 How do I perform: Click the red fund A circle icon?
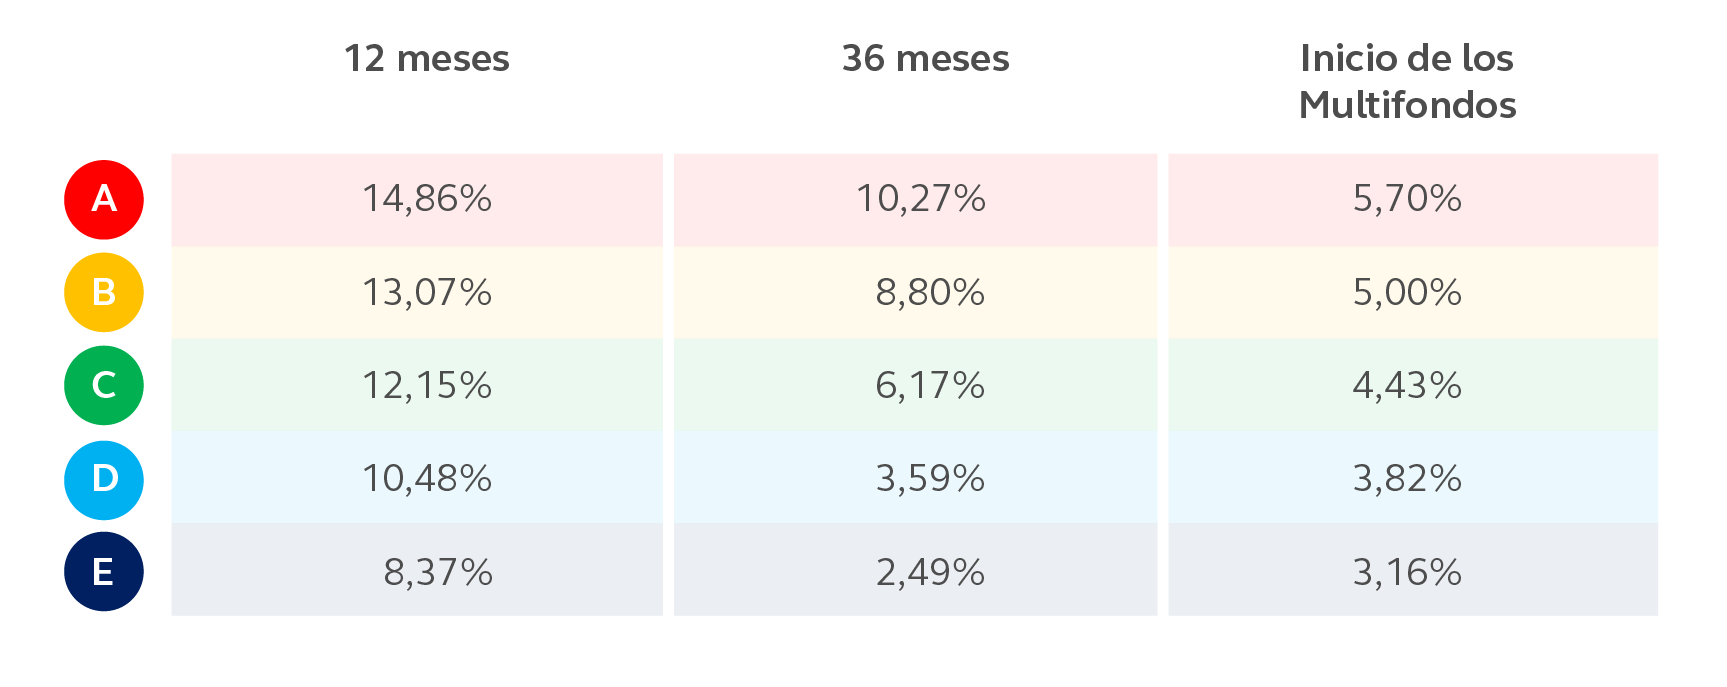click(104, 200)
